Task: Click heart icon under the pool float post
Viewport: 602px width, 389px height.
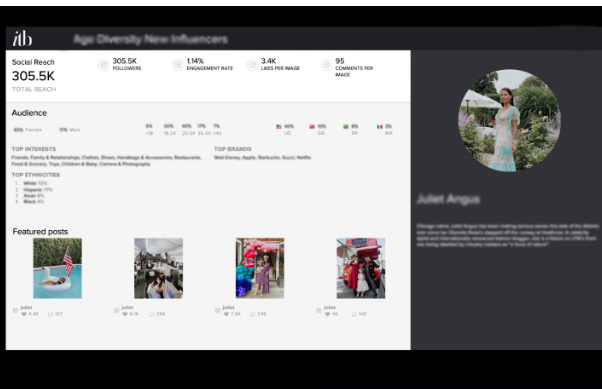Action: click(x=24, y=314)
